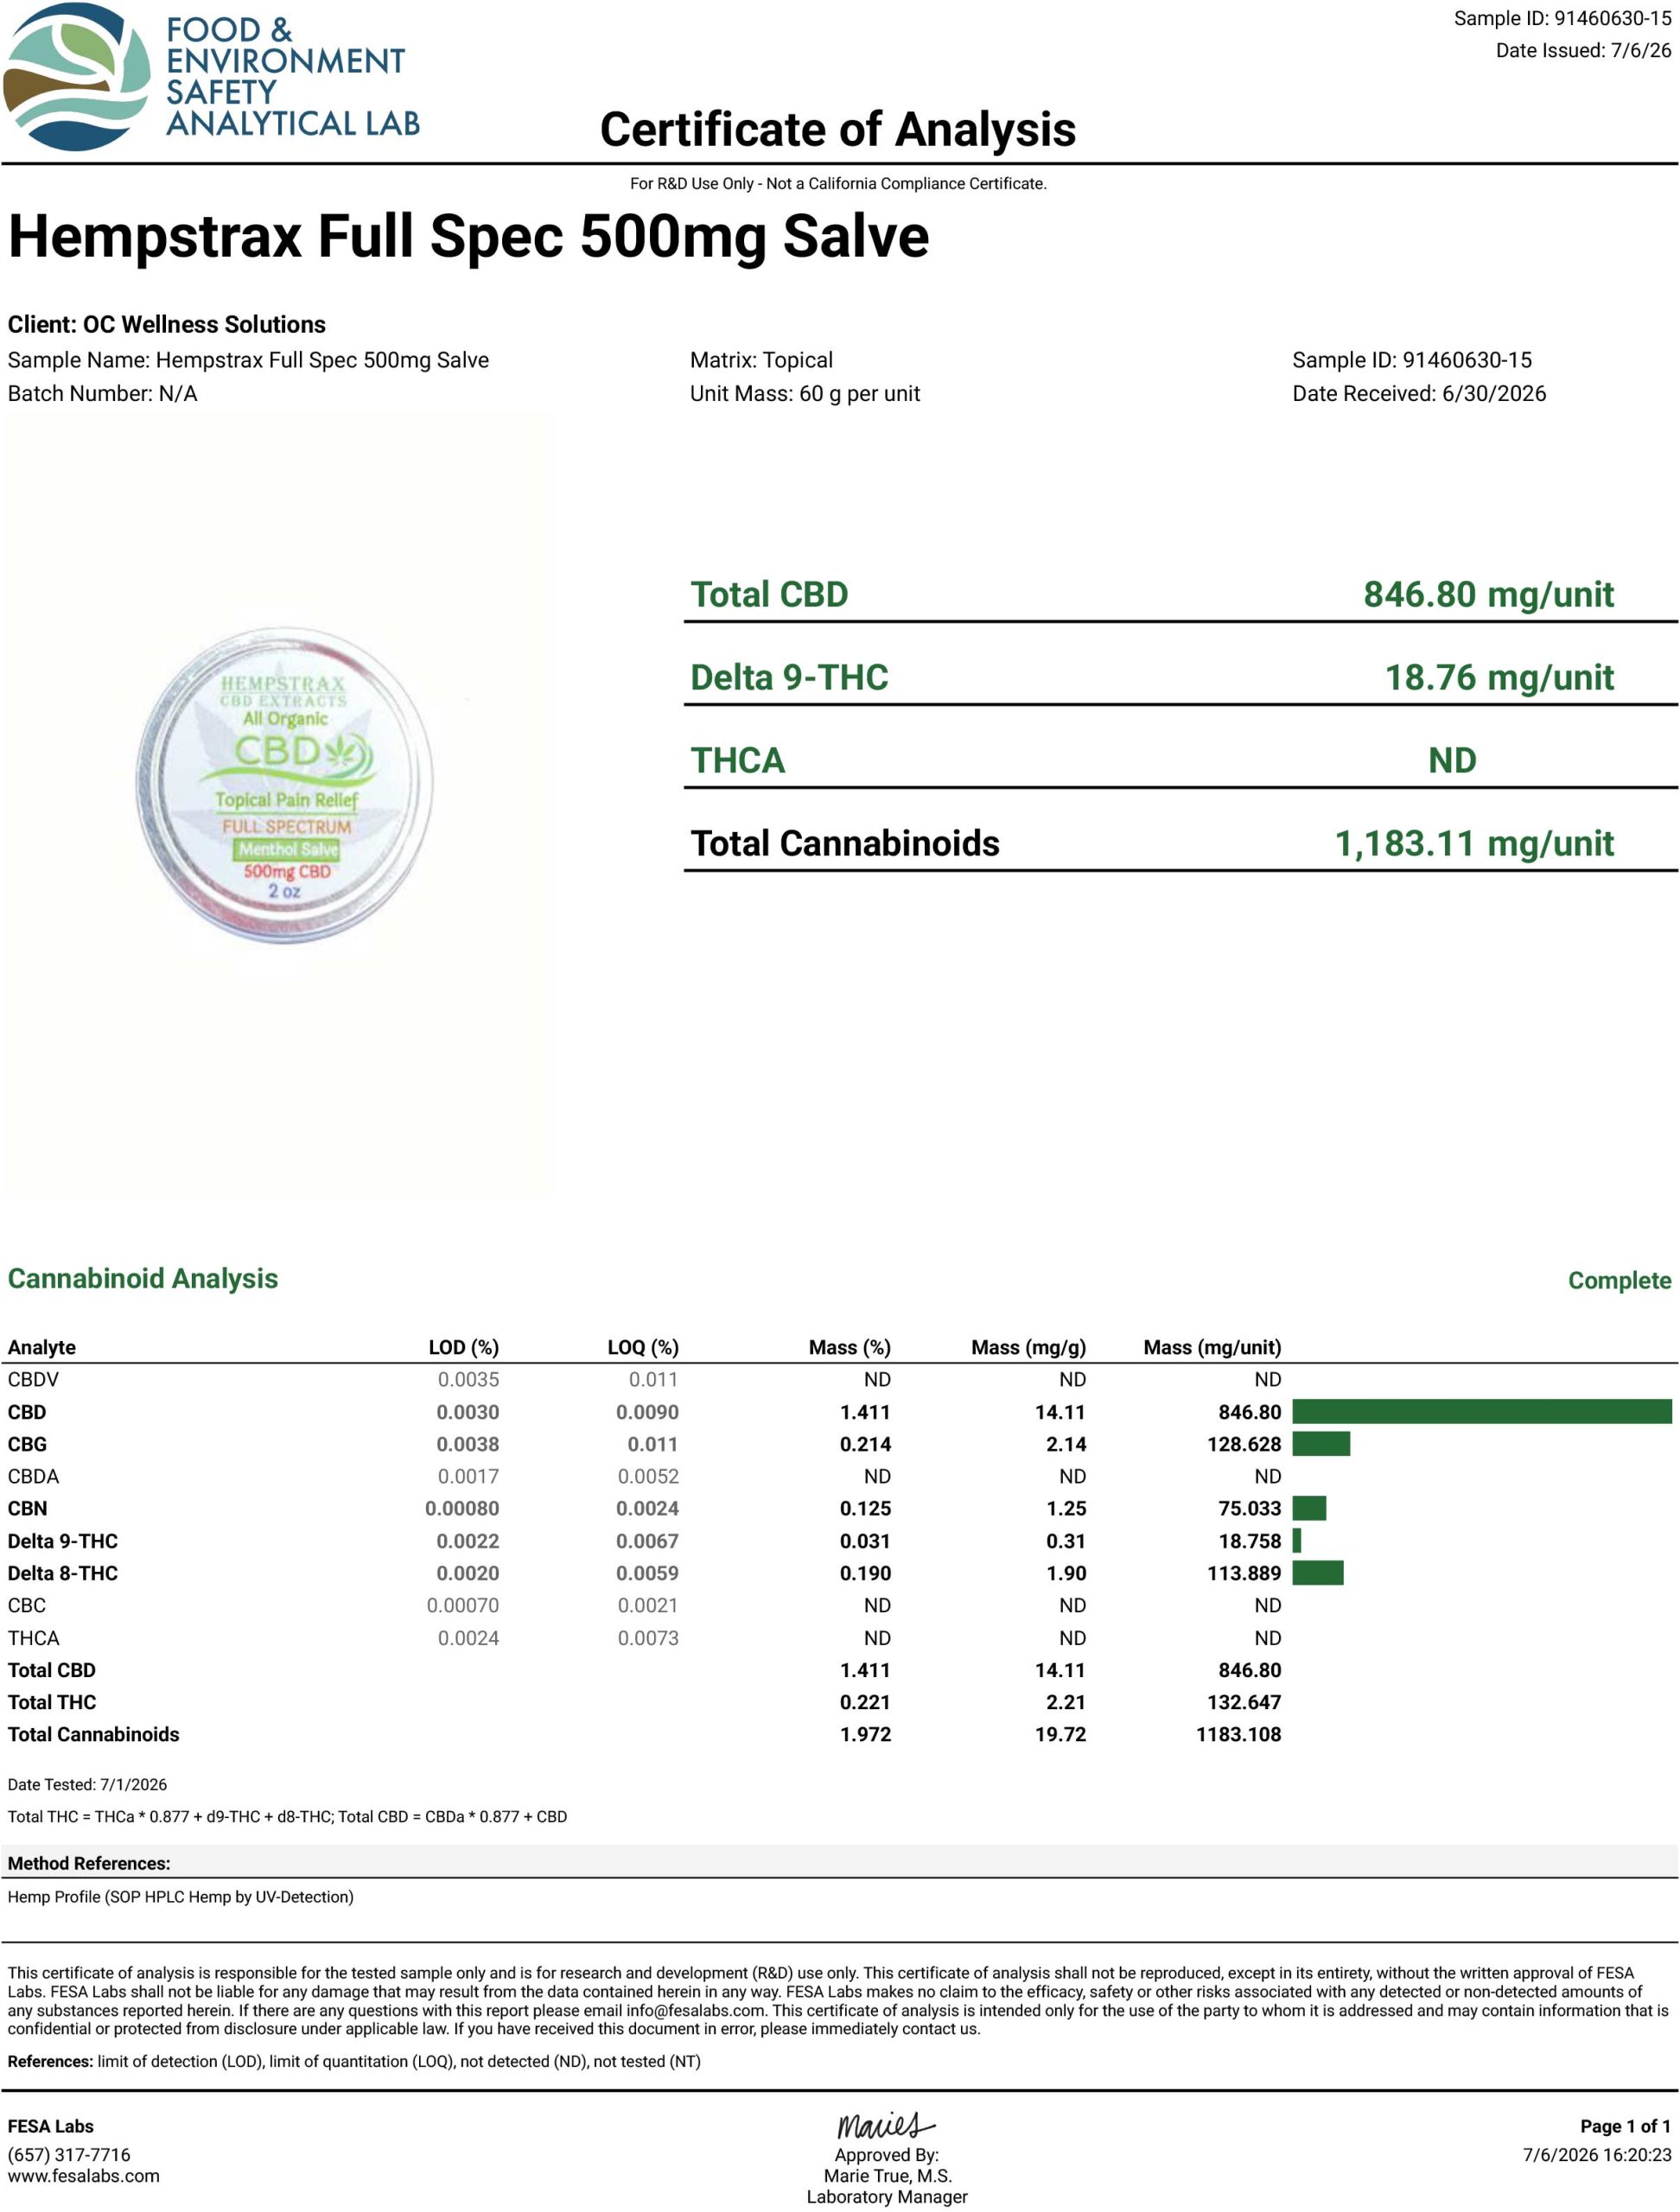The height and width of the screenshot is (2212, 1680).
Task: Select 'Client: OC Wellness Solutions' text
Action: pos(167,325)
